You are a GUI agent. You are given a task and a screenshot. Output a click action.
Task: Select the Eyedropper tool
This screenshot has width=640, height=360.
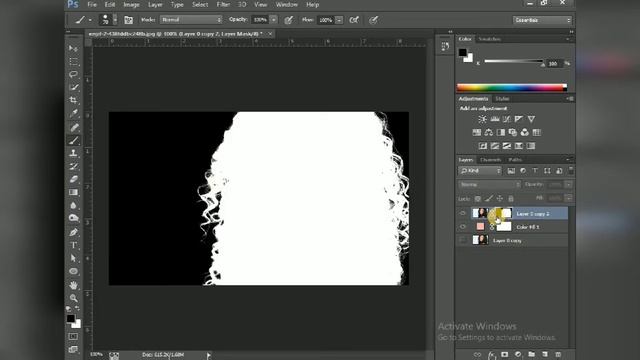point(73,113)
